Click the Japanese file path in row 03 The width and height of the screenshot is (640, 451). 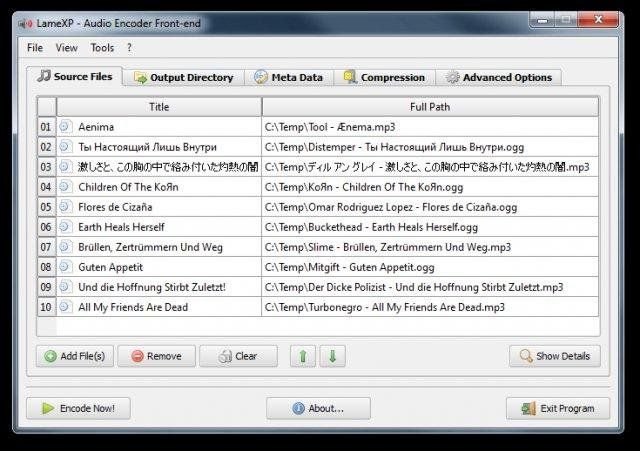(x=430, y=167)
